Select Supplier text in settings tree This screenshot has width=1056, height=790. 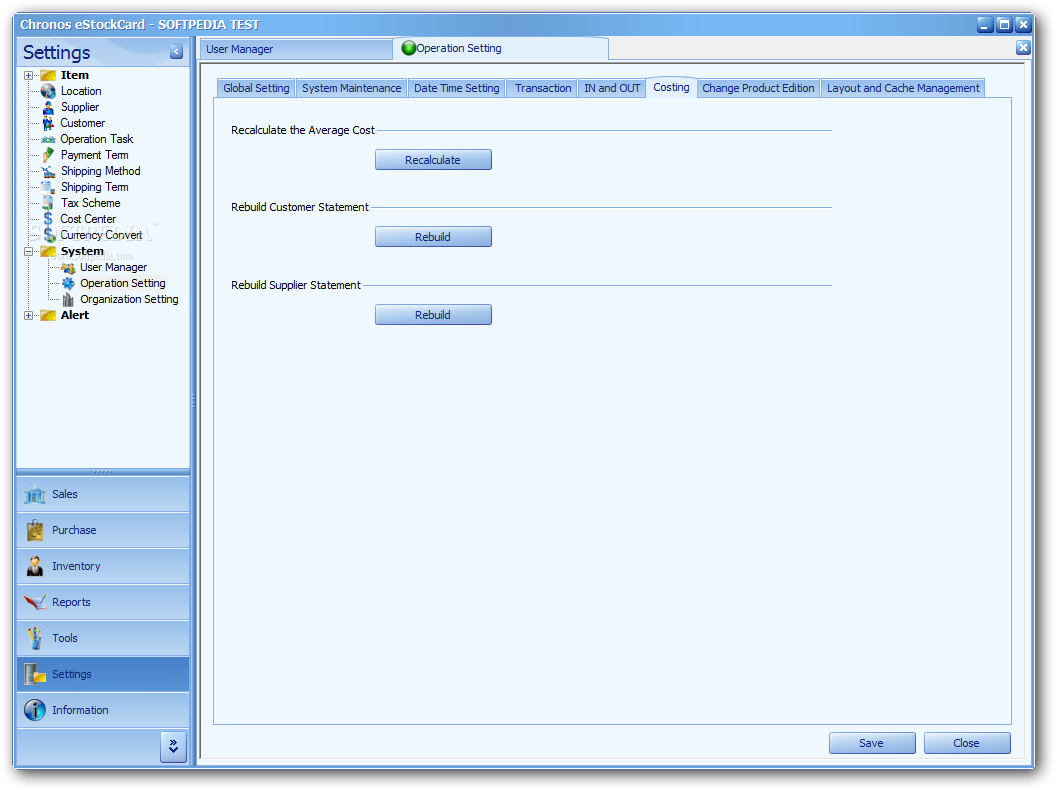pos(79,107)
